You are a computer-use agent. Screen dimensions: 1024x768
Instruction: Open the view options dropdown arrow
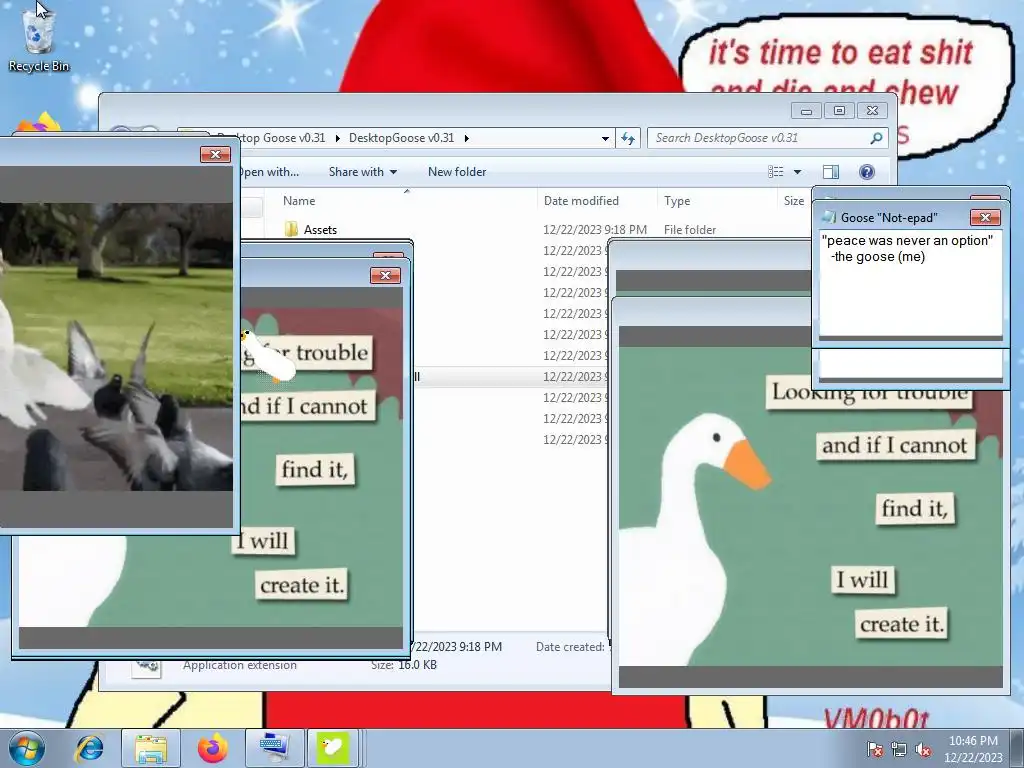(x=797, y=172)
